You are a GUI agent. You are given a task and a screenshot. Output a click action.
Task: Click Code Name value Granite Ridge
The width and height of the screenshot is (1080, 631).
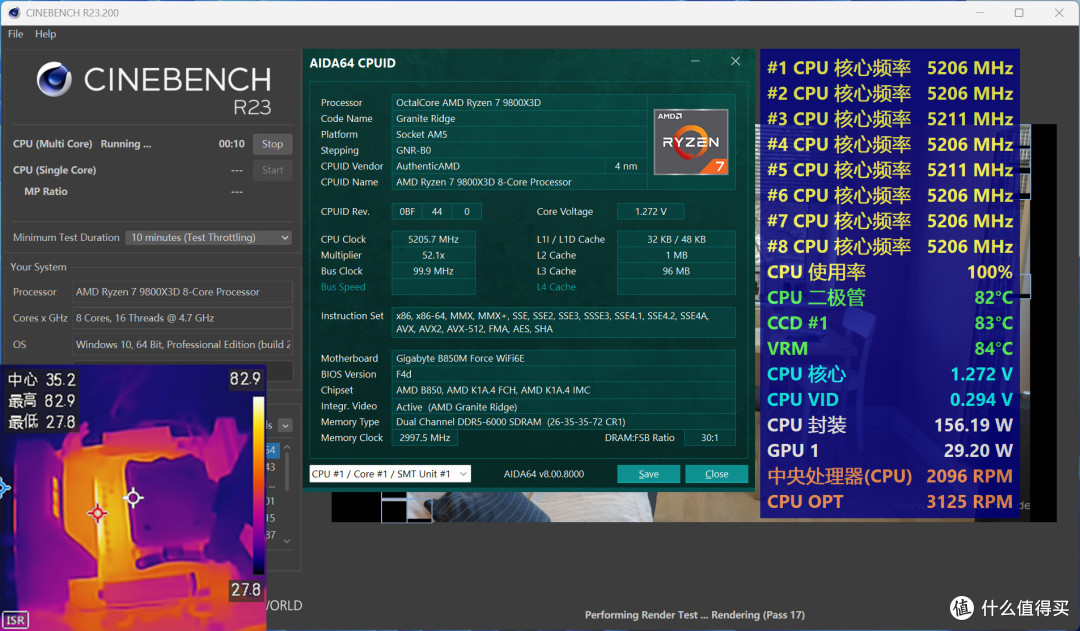[426, 118]
